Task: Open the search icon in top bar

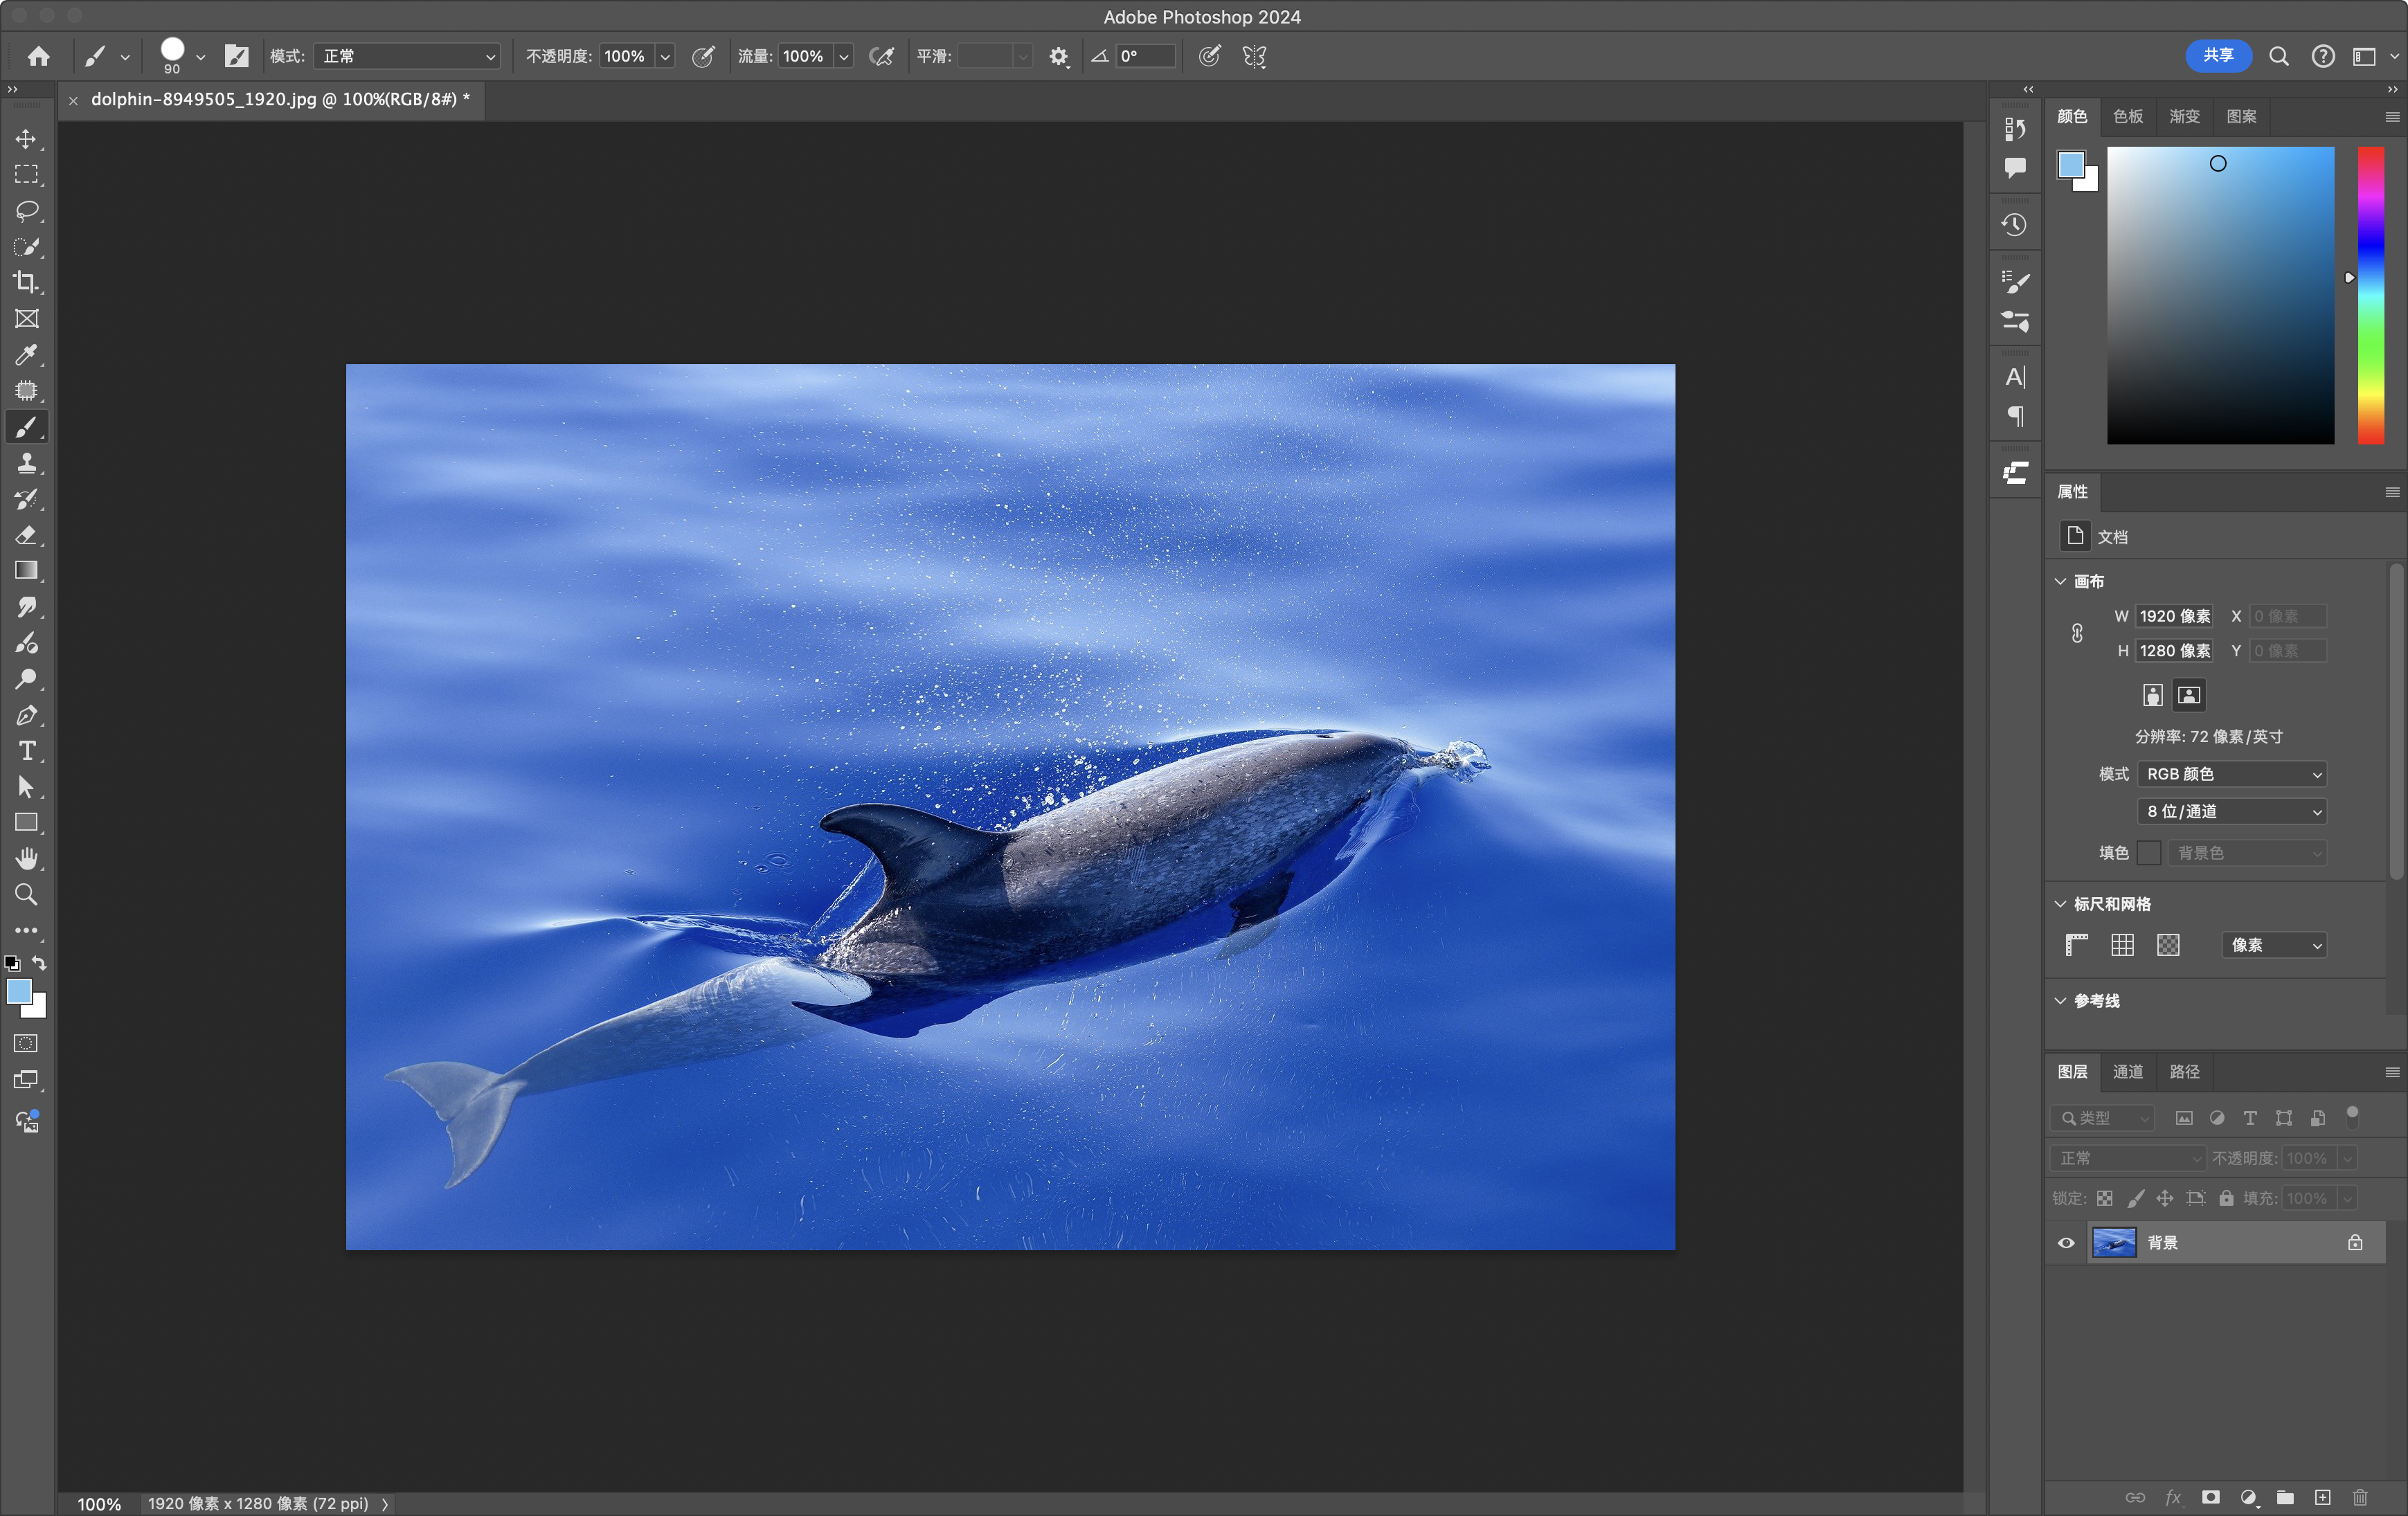Action: [x=2278, y=56]
